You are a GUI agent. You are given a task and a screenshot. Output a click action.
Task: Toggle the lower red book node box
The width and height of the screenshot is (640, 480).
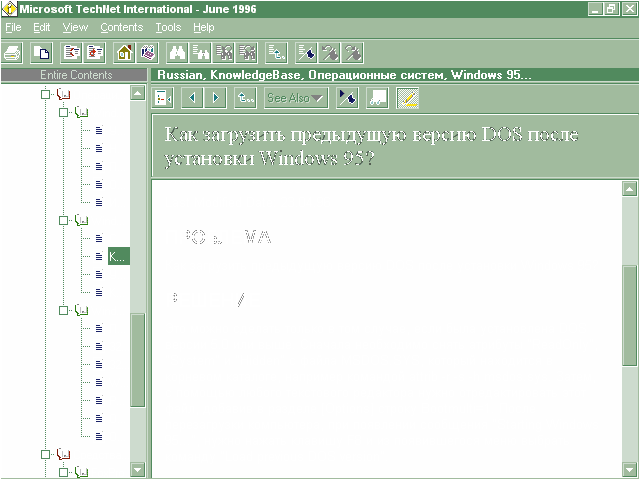(x=45, y=454)
